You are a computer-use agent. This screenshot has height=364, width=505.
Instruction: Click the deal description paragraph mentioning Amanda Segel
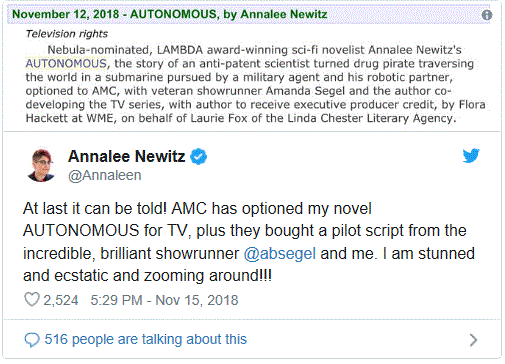click(255, 84)
